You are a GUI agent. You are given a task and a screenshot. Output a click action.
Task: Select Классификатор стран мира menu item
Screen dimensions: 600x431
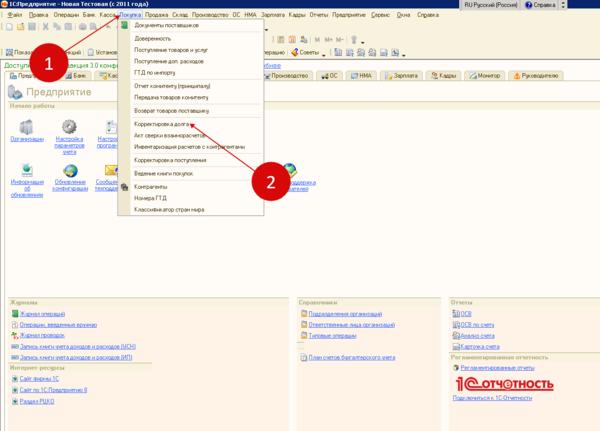(x=197, y=209)
